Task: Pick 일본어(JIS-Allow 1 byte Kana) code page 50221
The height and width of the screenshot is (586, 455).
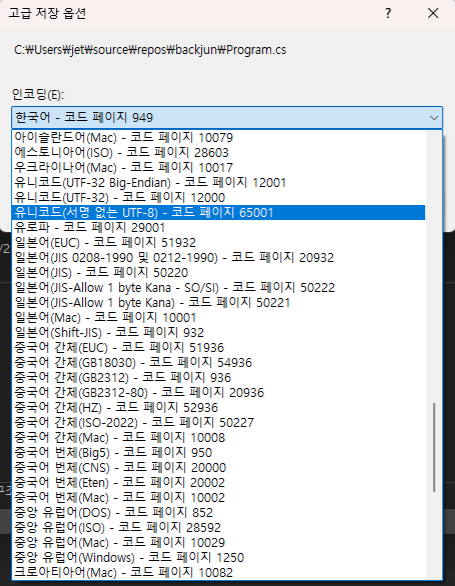Action: [x=218, y=302]
